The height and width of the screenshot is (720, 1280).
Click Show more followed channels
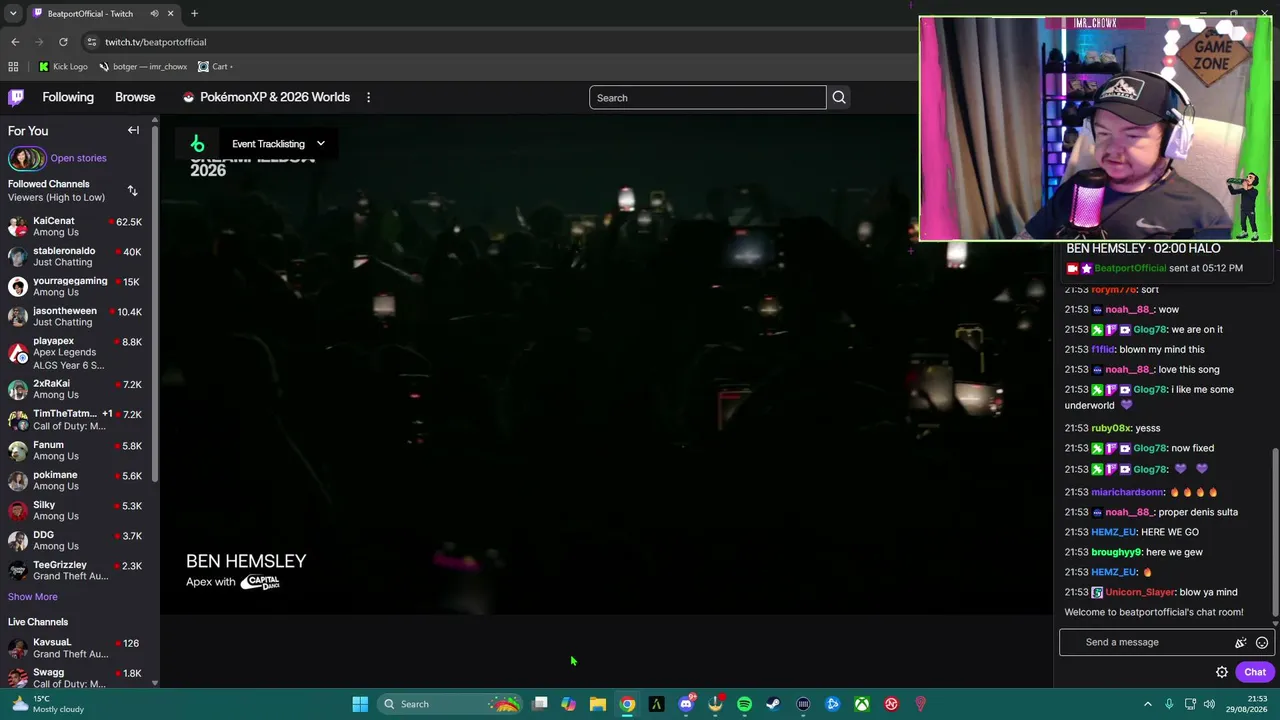(x=33, y=597)
